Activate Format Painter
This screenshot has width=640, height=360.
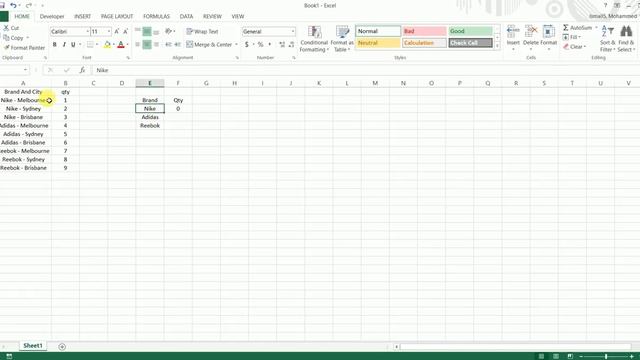pyautogui.click(x=24, y=48)
